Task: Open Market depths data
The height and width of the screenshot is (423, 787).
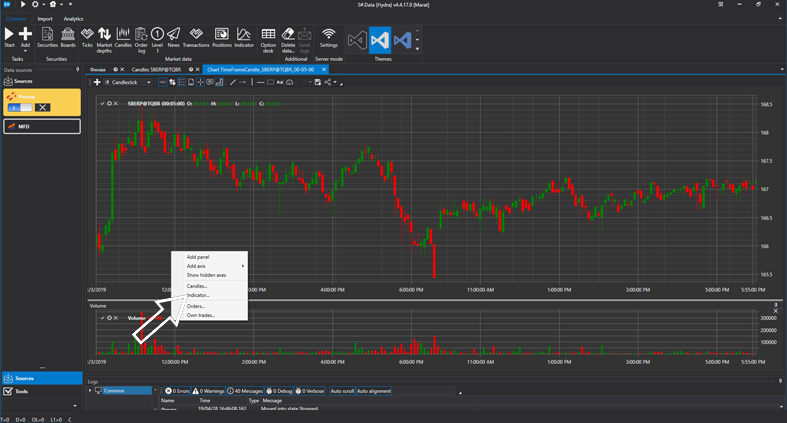Action: click(104, 40)
